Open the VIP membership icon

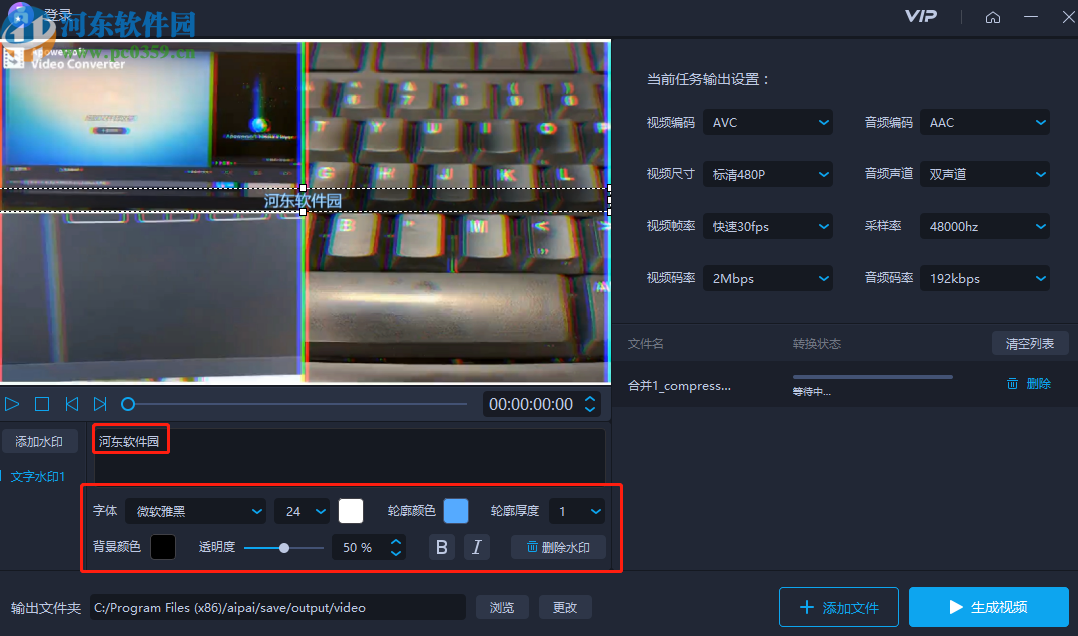point(920,16)
